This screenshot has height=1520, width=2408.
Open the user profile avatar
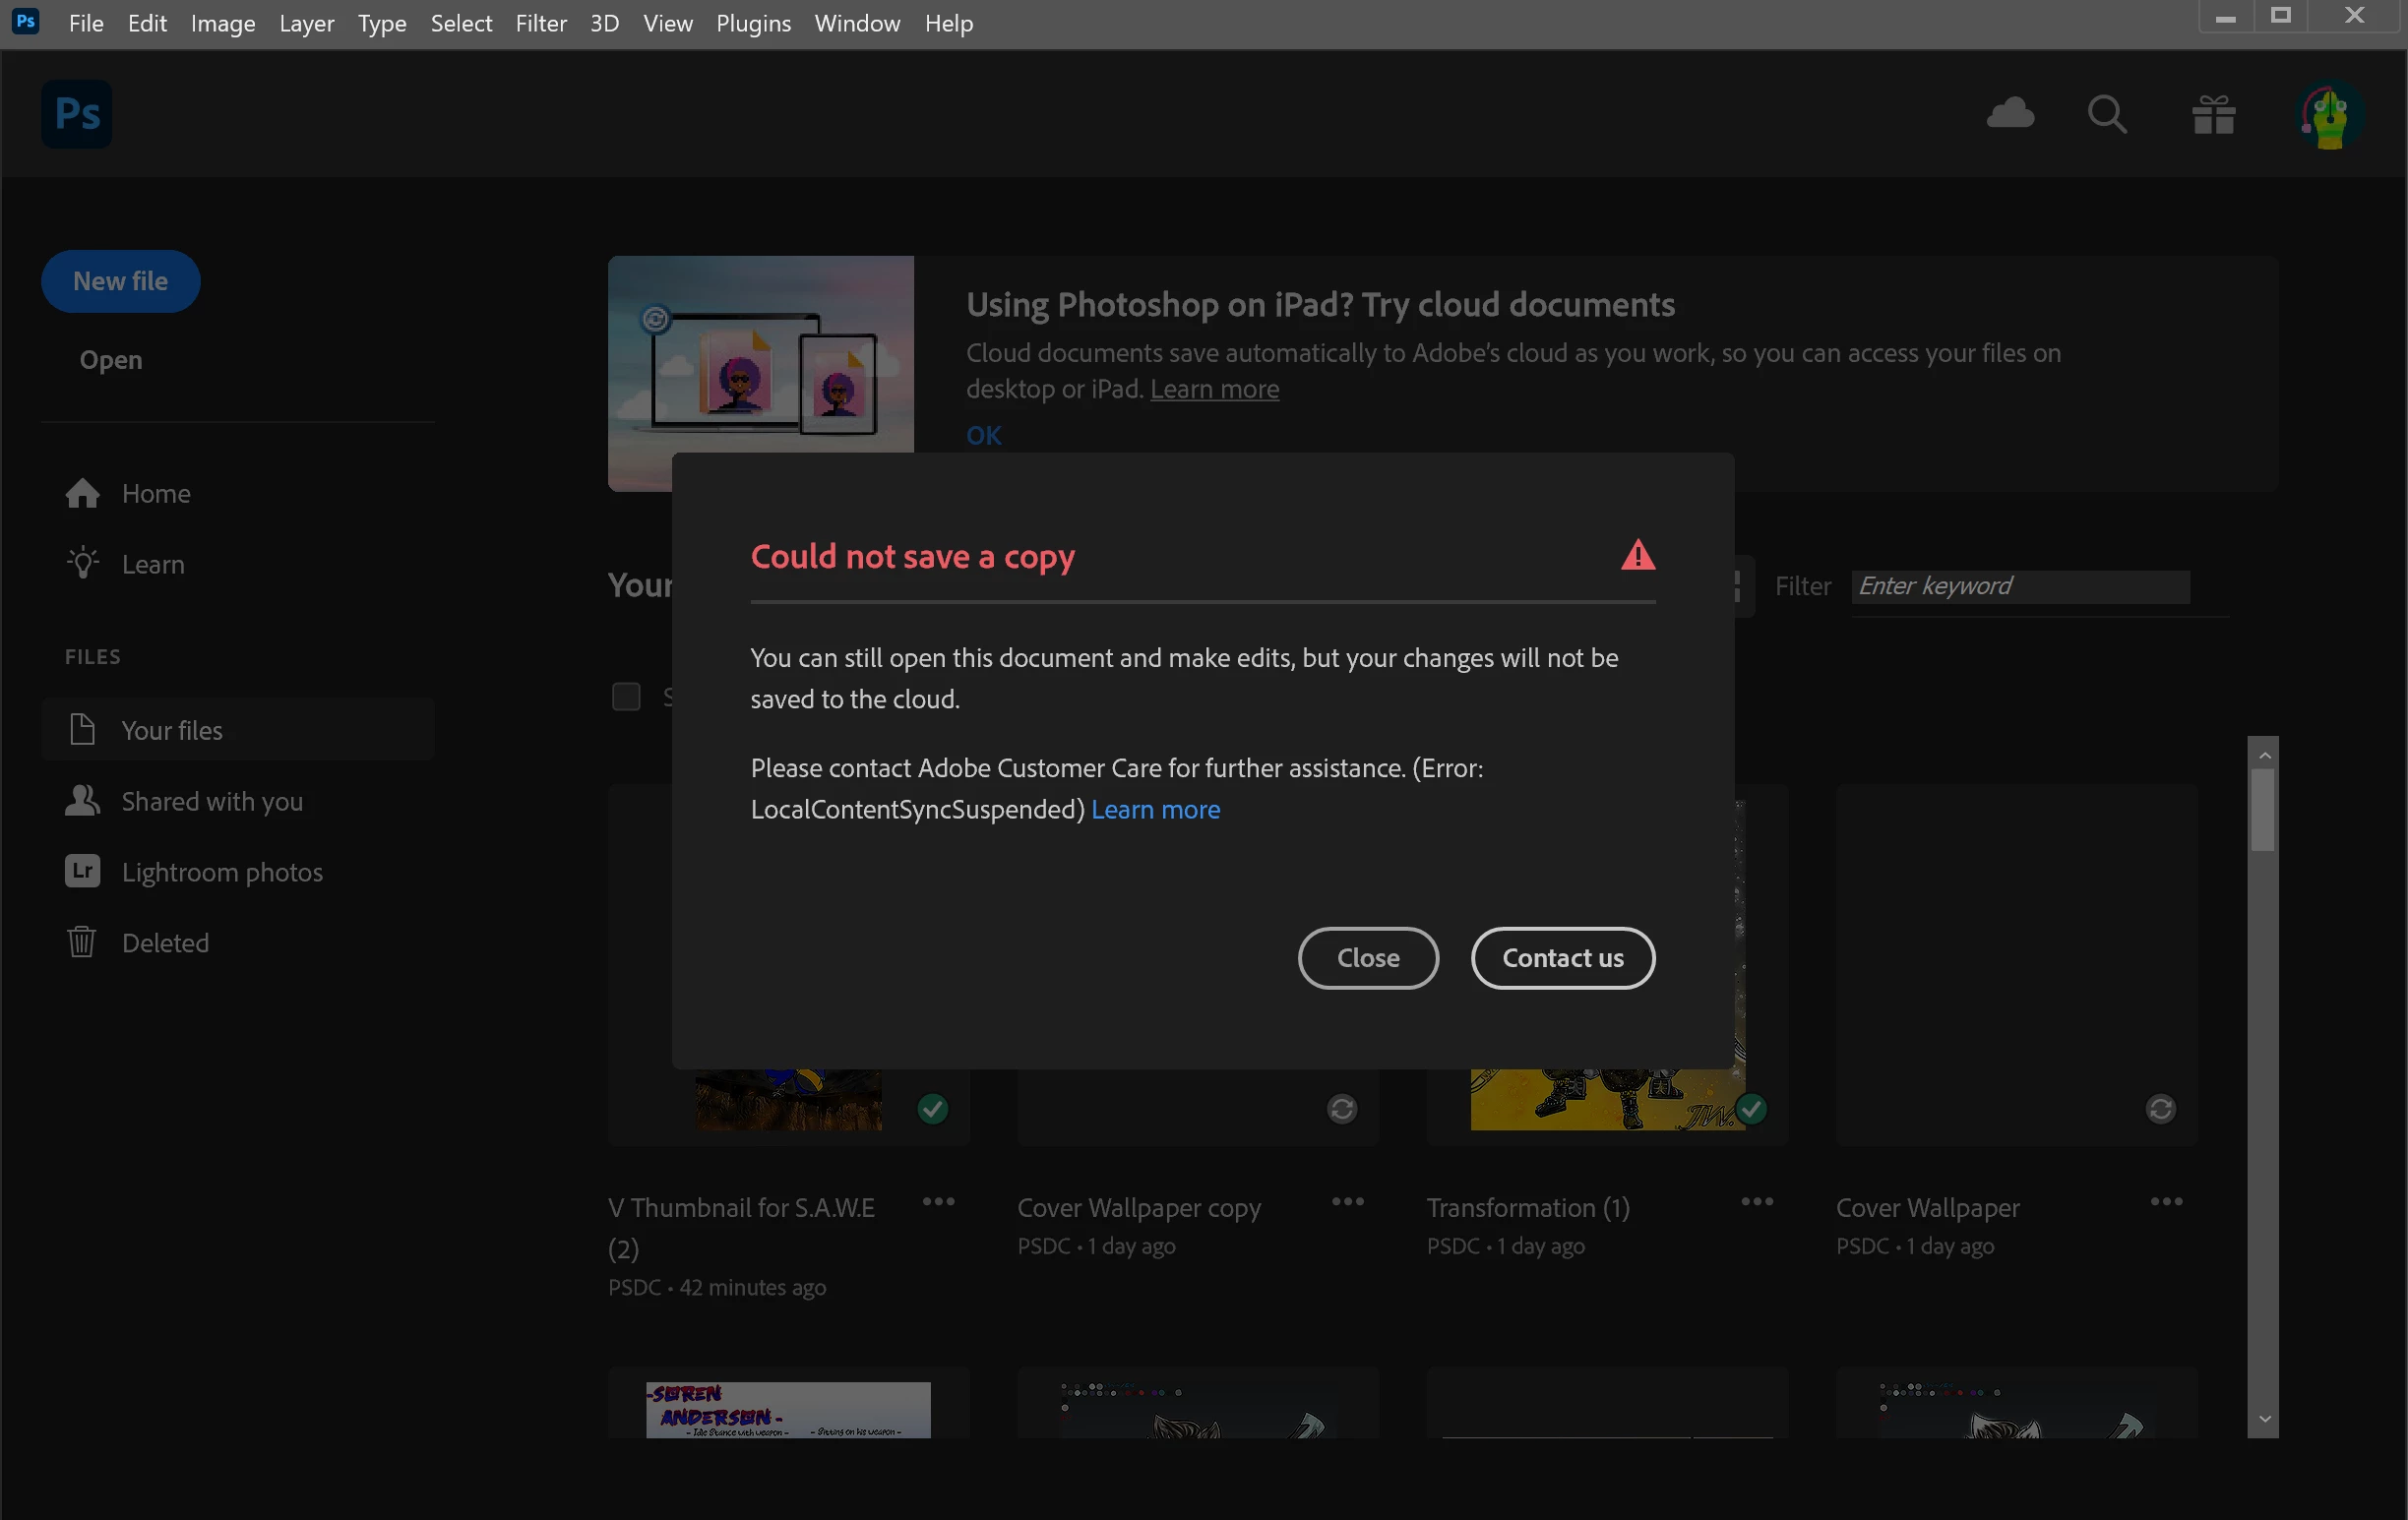[x=2330, y=116]
